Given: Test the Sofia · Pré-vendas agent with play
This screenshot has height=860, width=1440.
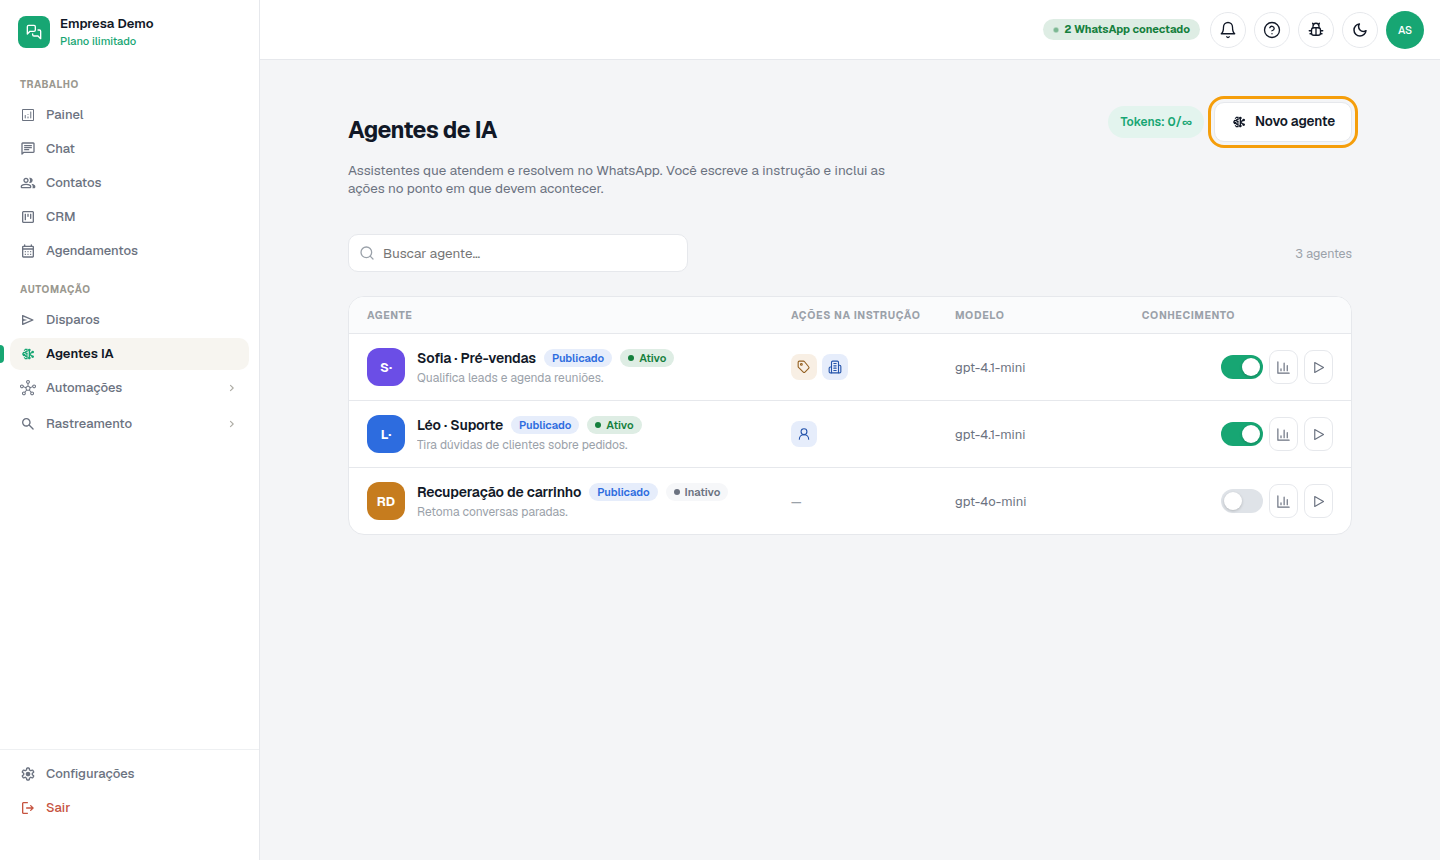Looking at the screenshot, I should pyautogui.click(x=1319, y=367).
